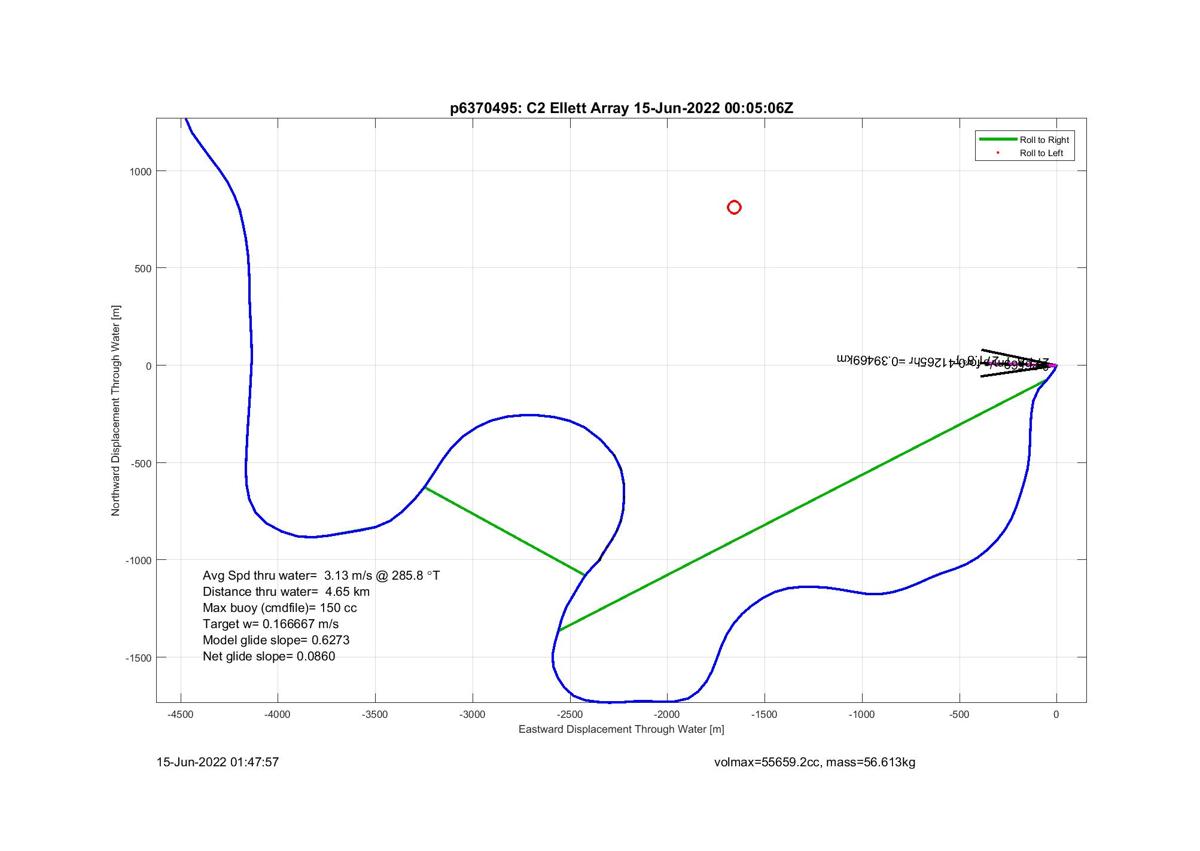Click the x-axis tick label -500
Image resolution: width=1200 pixels, height=851 pixels.
958,715
